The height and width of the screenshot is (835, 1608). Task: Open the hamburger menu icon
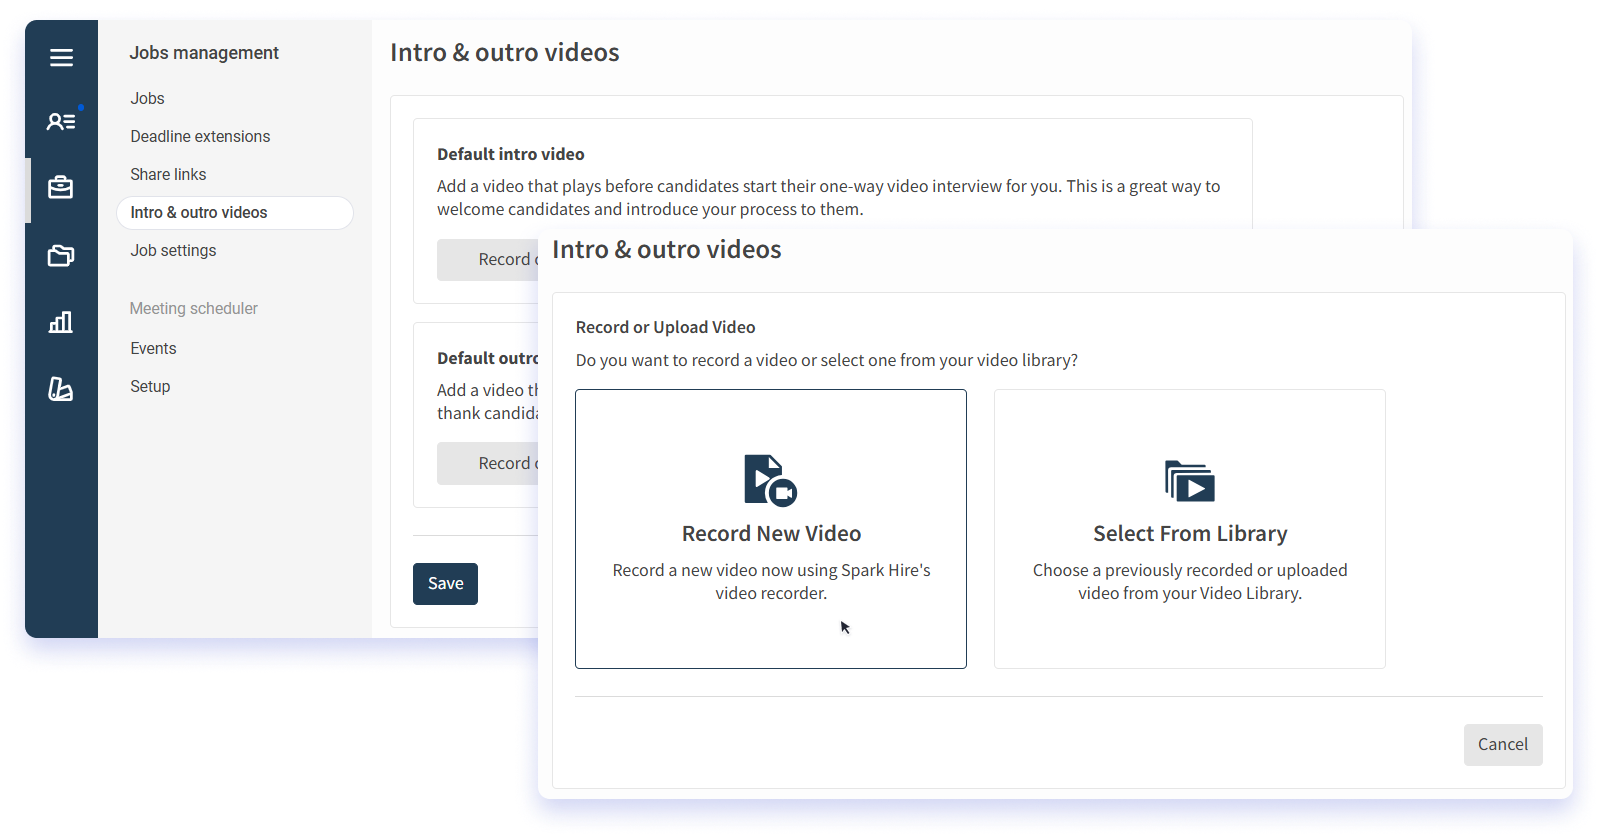61,57
